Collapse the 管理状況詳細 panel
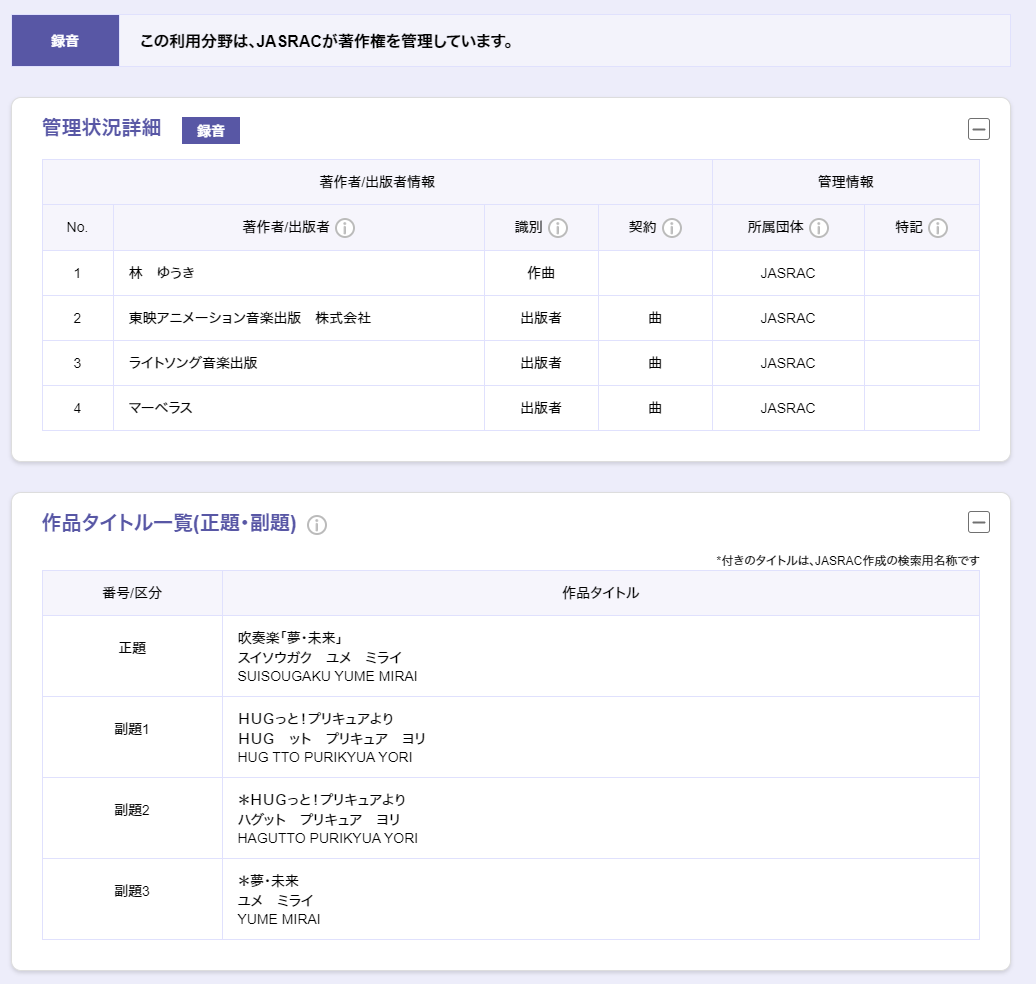Image resolution: width=1036 pixels, height=984 pixels. click(979, 129)
